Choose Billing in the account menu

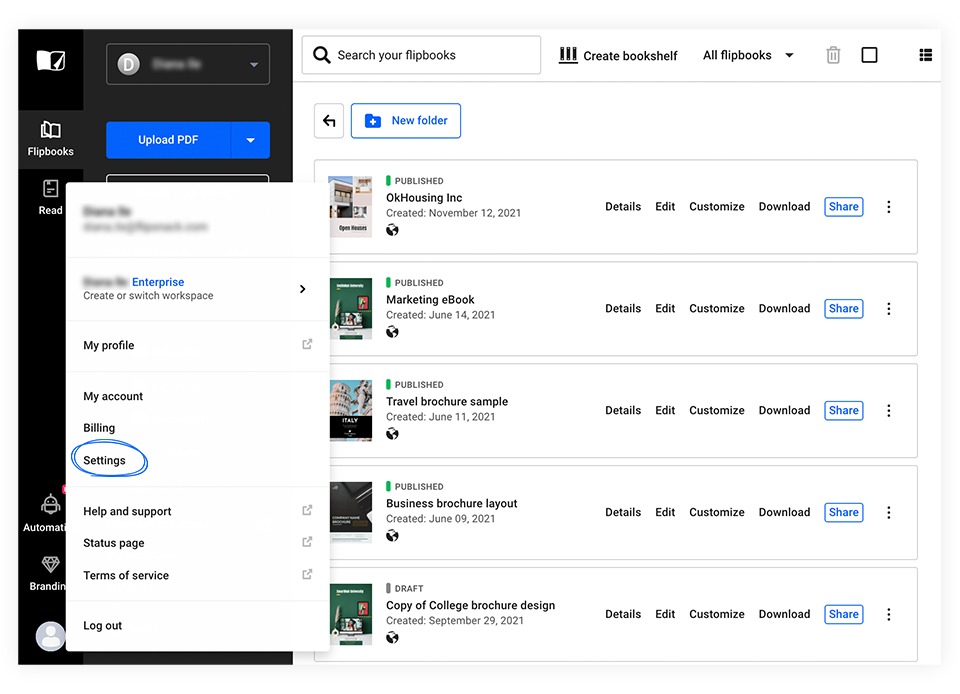99,428
